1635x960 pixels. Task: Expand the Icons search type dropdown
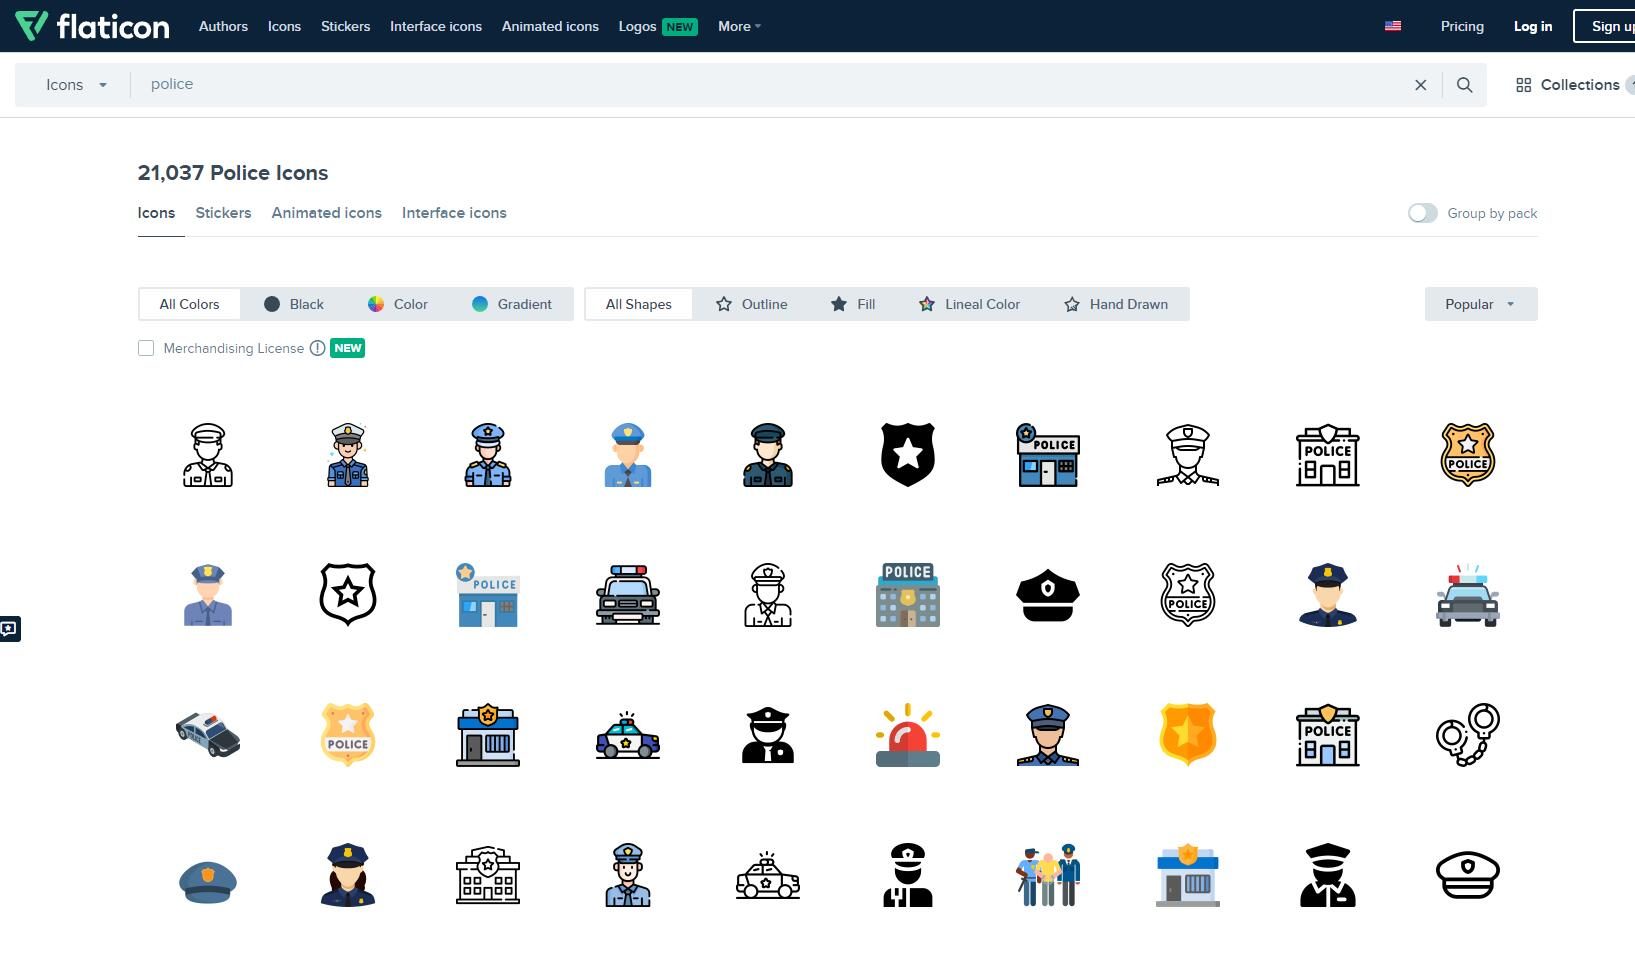click(x=75, y=85)
